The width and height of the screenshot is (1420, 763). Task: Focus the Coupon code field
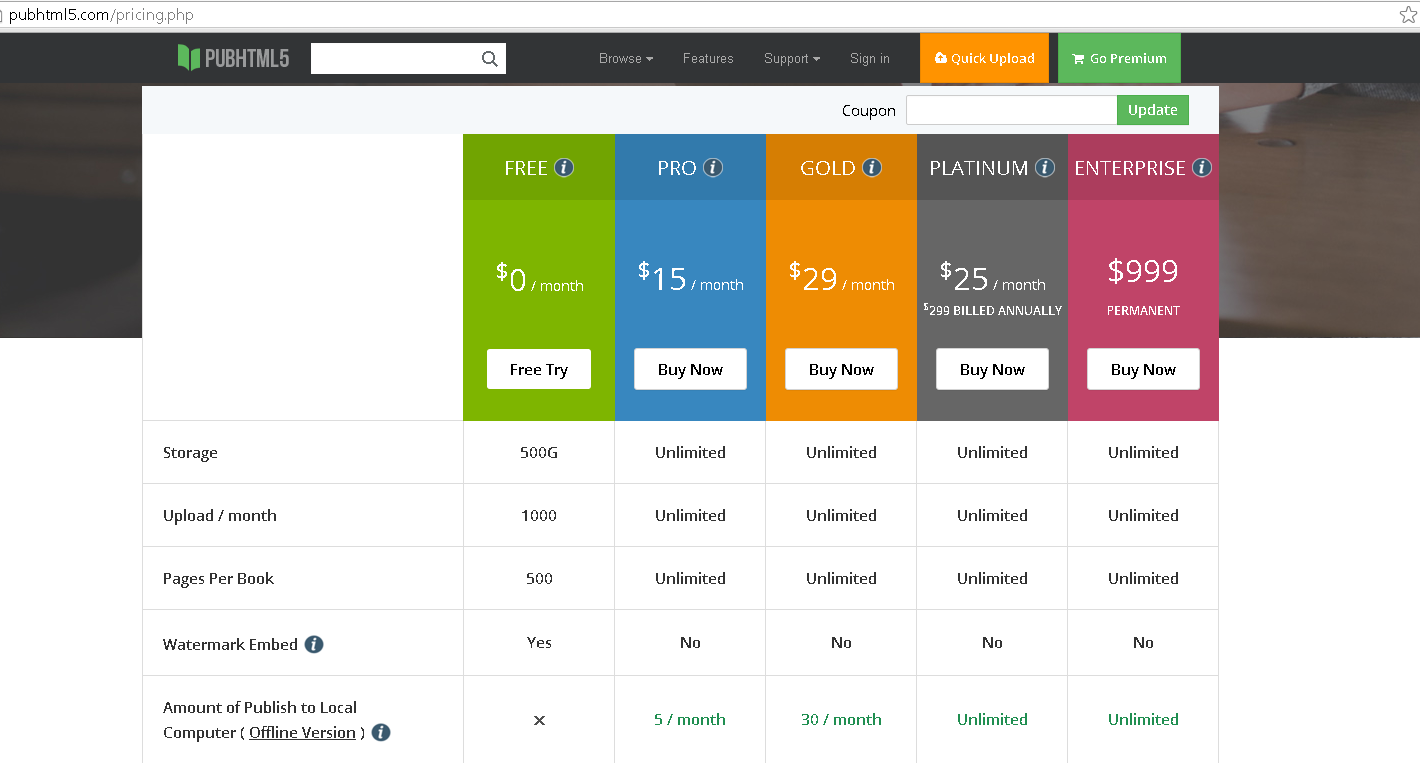[1011, 110]
